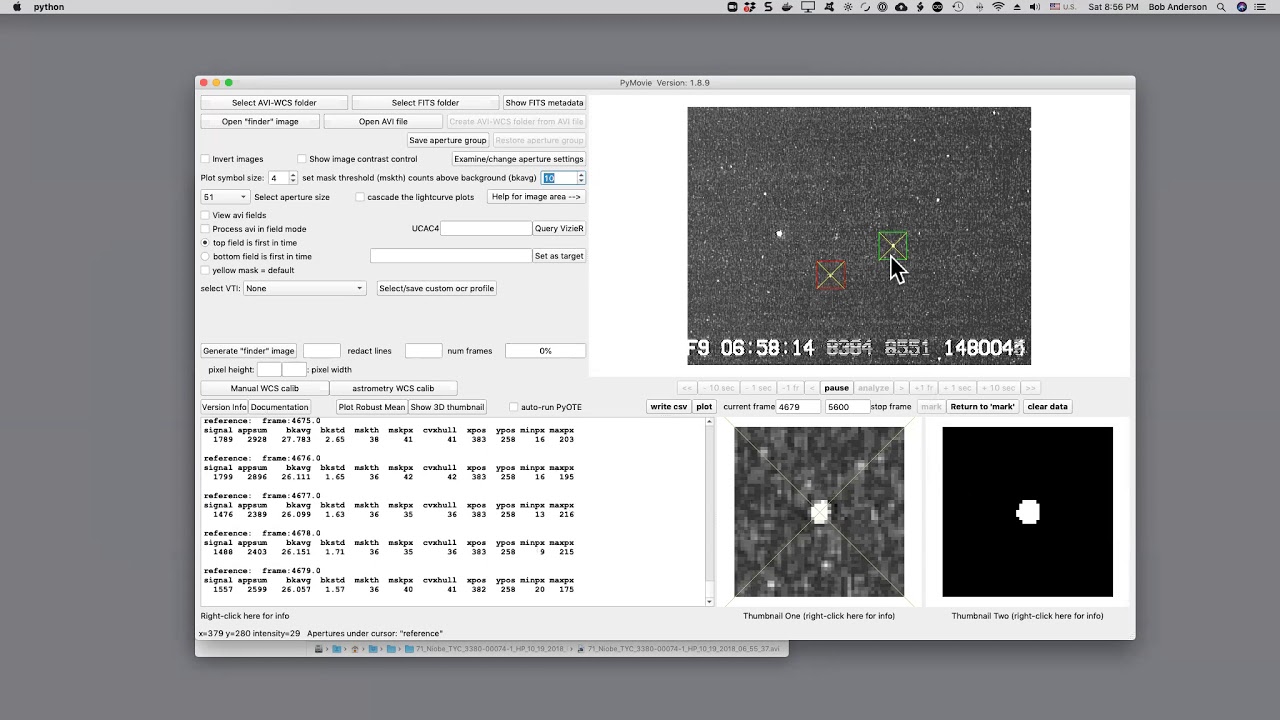This screenshot has height=720, width=1280.
Task: Open the Apple menu
Action: tap(16, 7)
